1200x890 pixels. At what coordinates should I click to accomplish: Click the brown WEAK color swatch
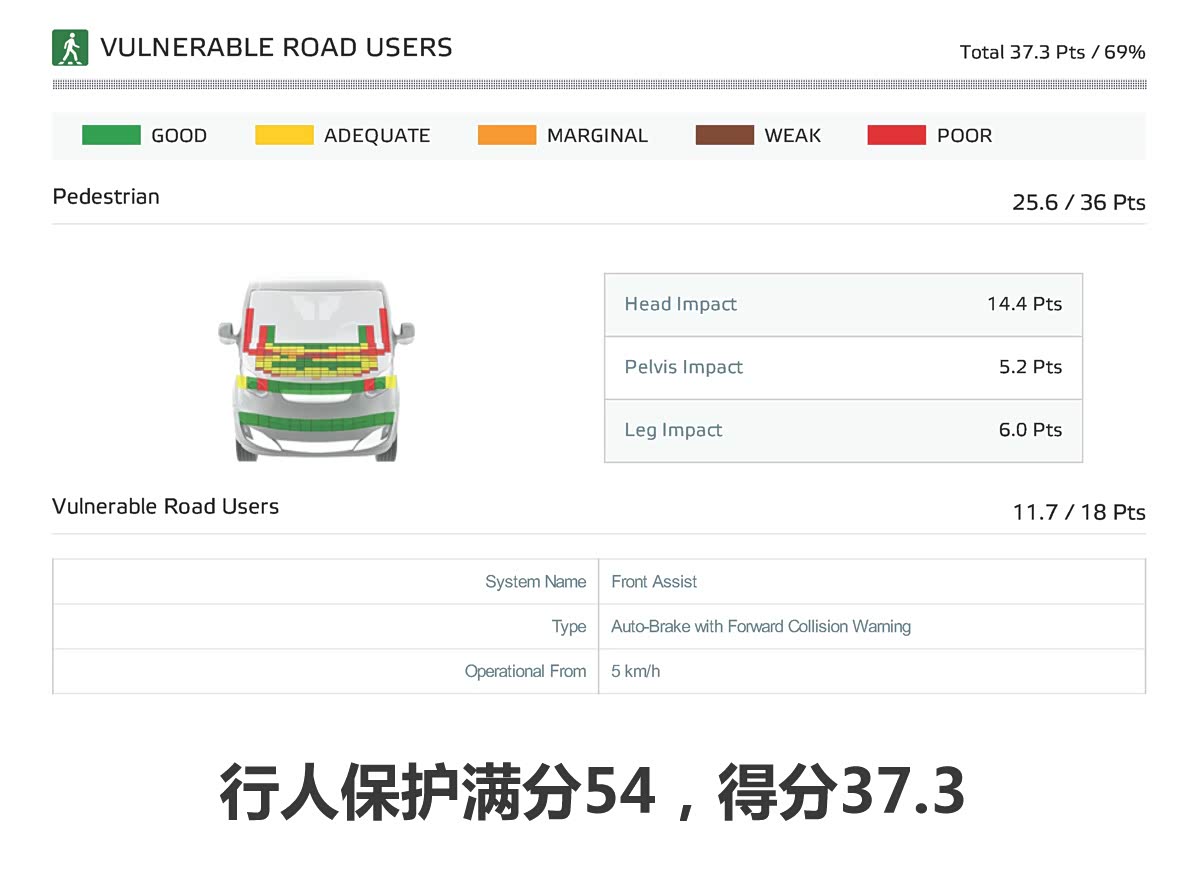[725, 135]
